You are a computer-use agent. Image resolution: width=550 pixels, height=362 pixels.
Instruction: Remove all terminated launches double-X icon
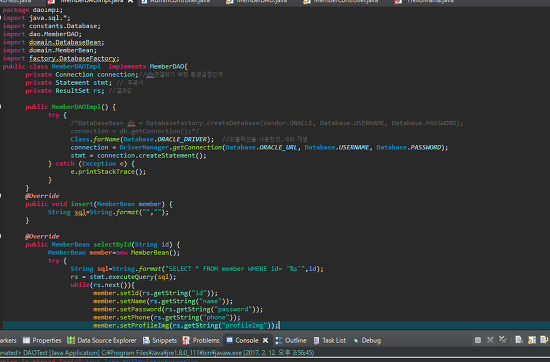(x=502, y=340)
